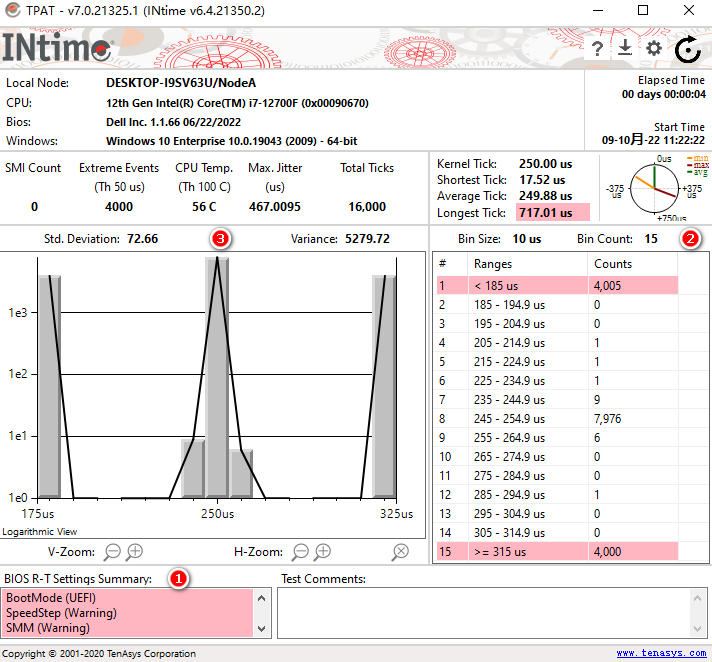Click the CPU Temp value 56 C
This screenshot has width=712, height=662.
click(204, 207)
